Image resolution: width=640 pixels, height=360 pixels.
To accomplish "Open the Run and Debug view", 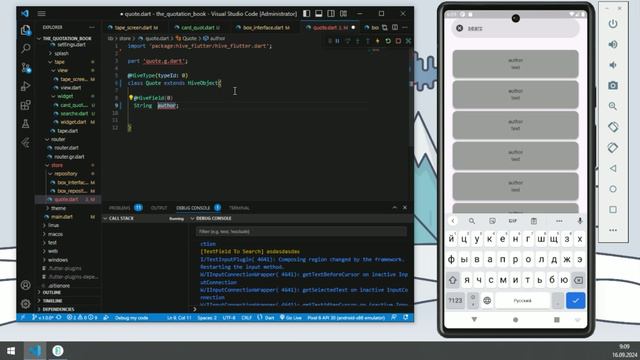I will pyautogui.click(x=26, y=86).
